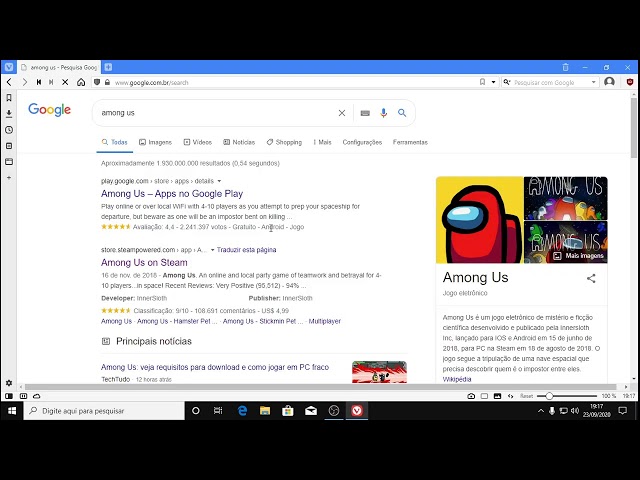The height and width of the screenshot is (480, 640).
Task: Open Vivaldi settings gear
Action: tap(9, 383)
